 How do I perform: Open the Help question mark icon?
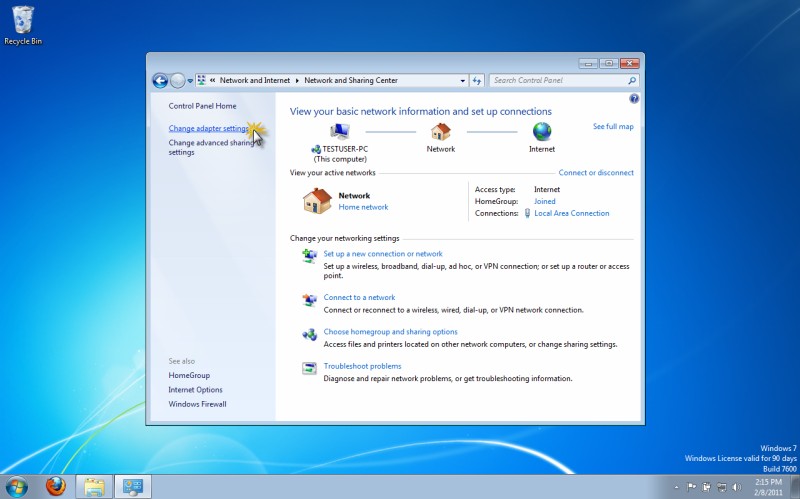(634, 99)
